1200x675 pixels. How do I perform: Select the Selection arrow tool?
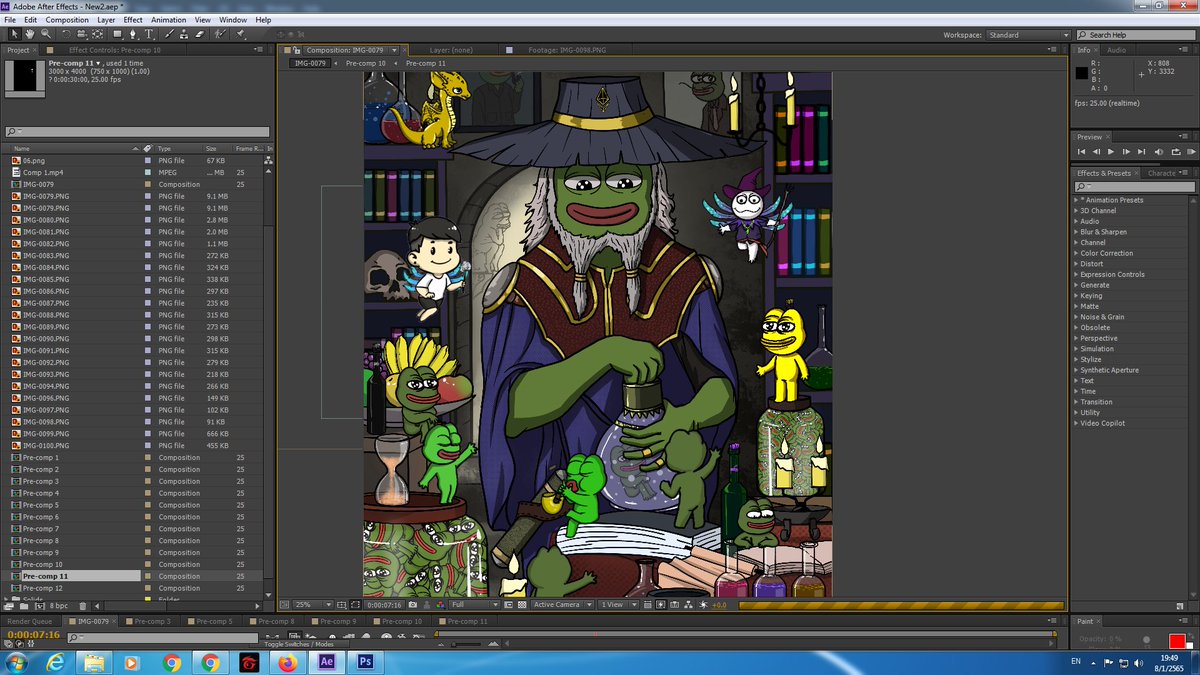14,34
